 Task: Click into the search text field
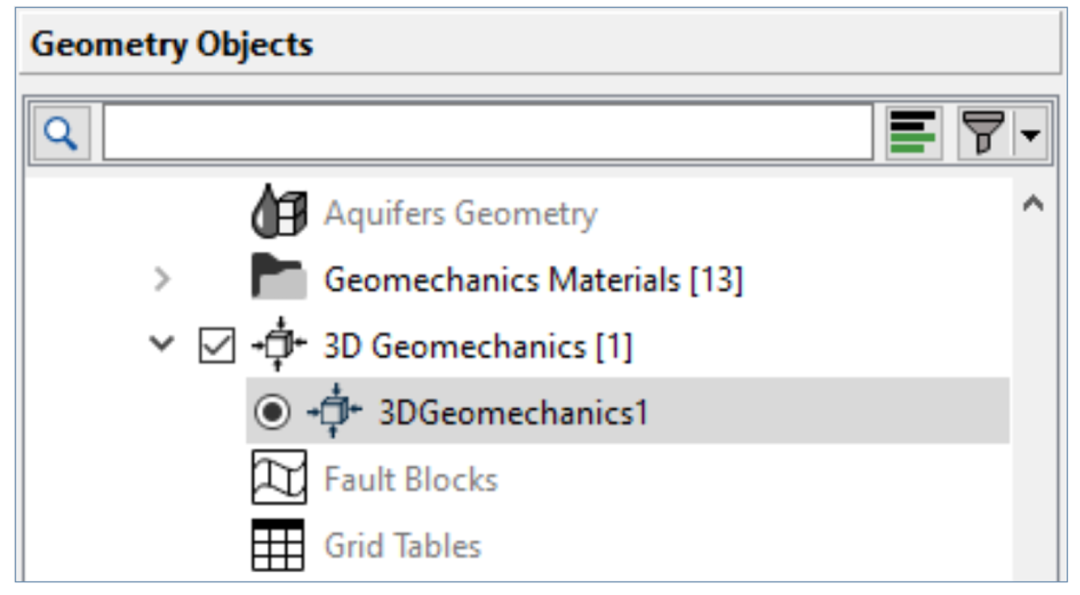point(487,134)
